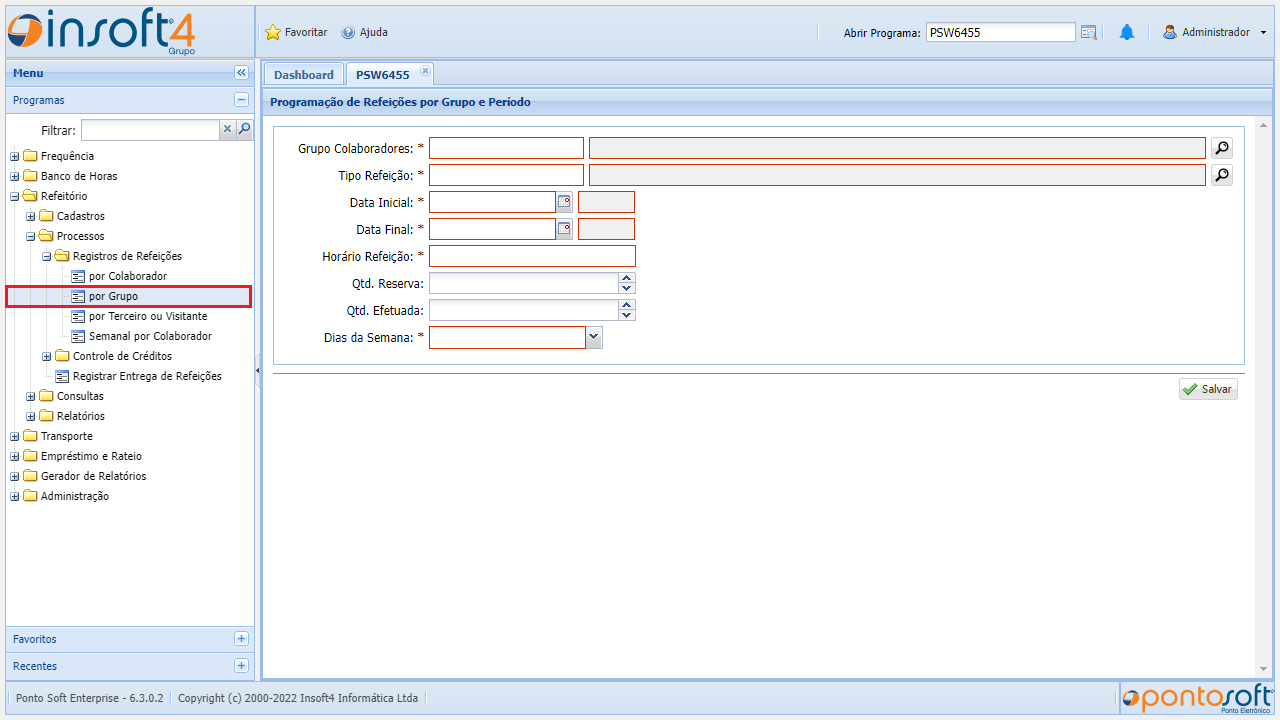
Task: Expand the Favoritos panel
Action: (241, 639)
